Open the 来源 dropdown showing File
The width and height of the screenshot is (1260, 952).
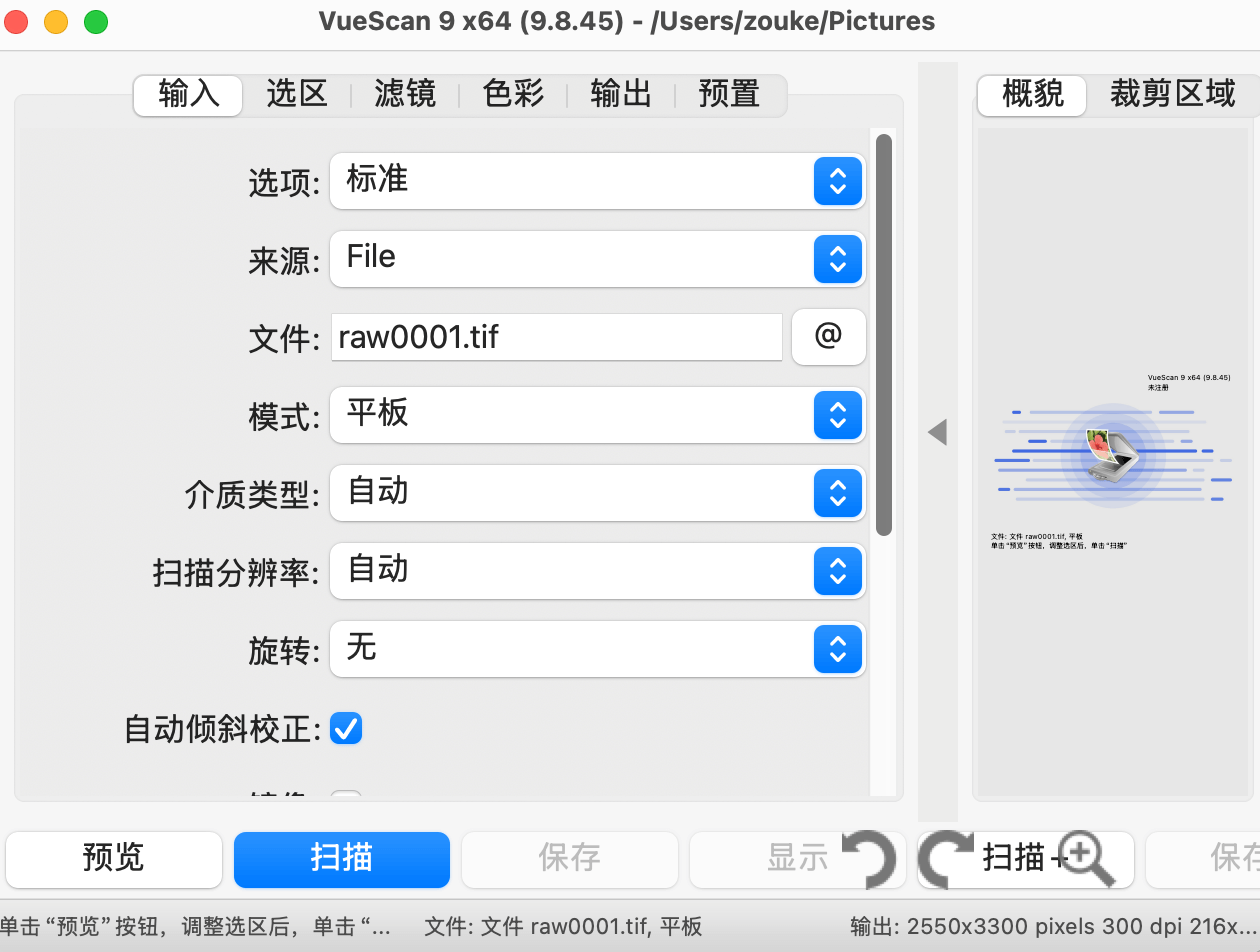click(x=597, y=259)
